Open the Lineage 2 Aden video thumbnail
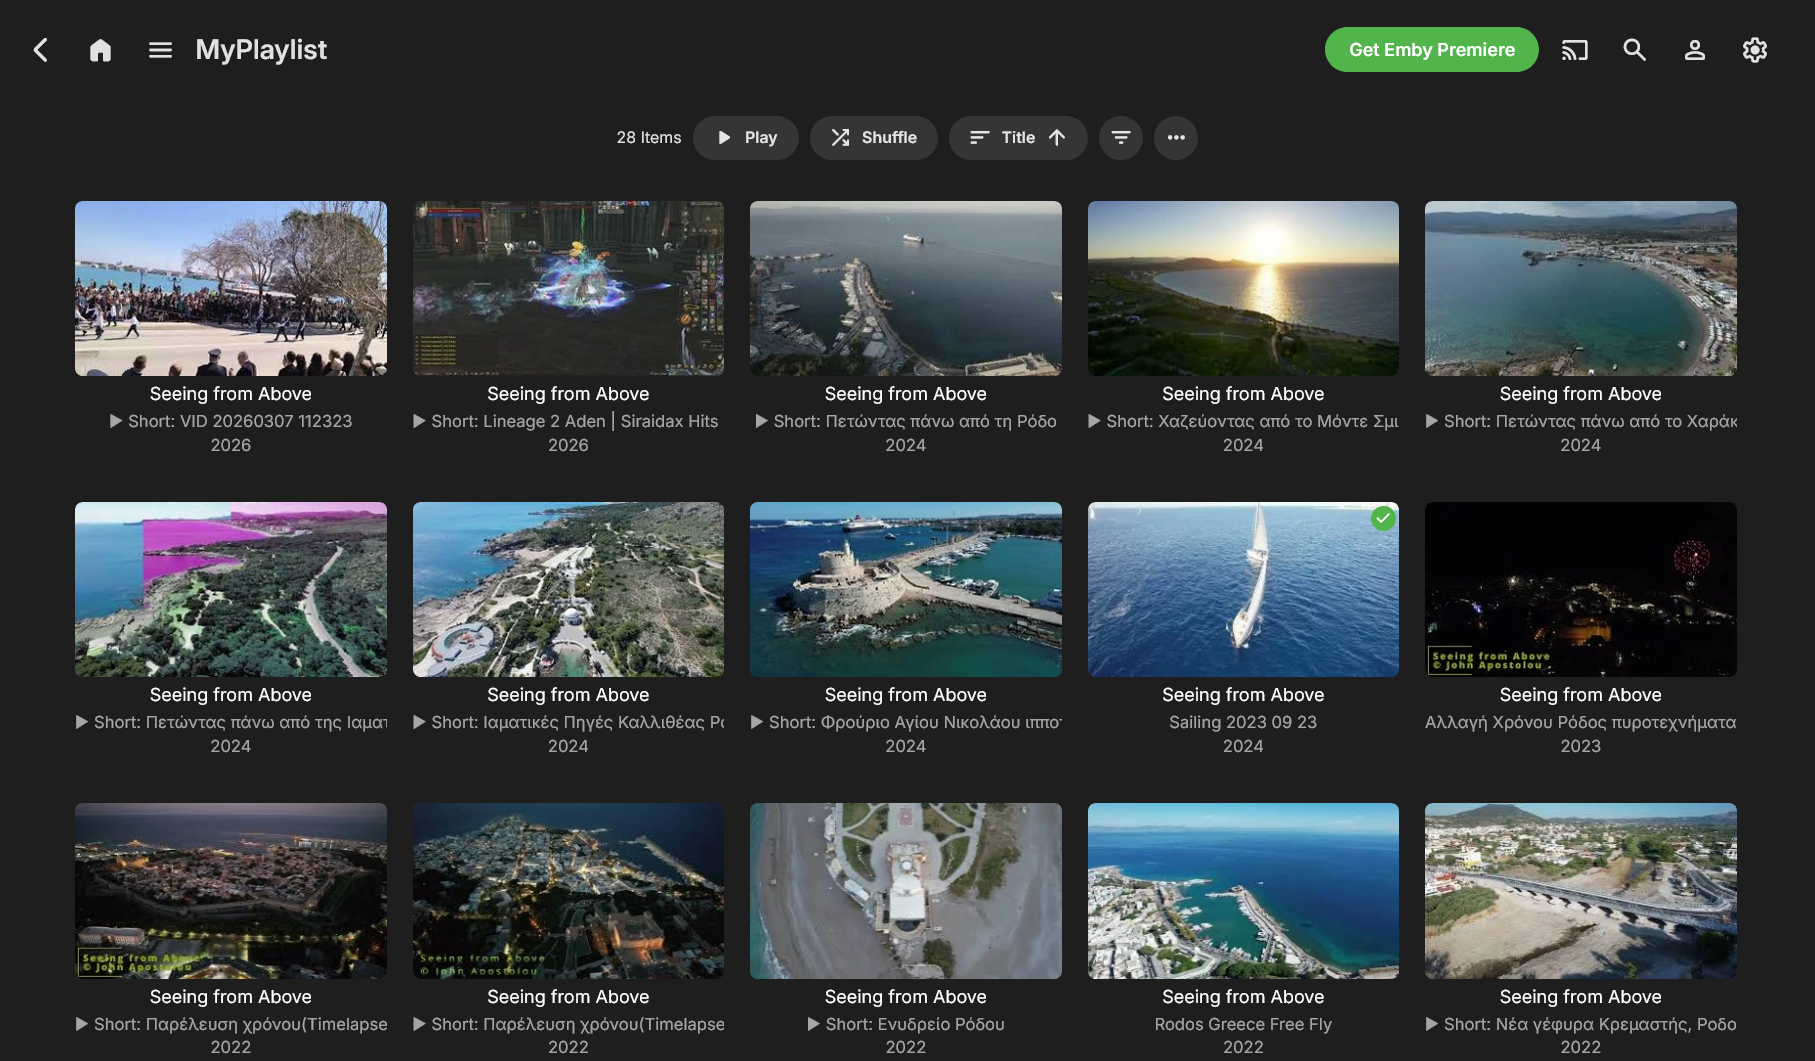This screenshot has height=1061, width=1815. [568, 289]
